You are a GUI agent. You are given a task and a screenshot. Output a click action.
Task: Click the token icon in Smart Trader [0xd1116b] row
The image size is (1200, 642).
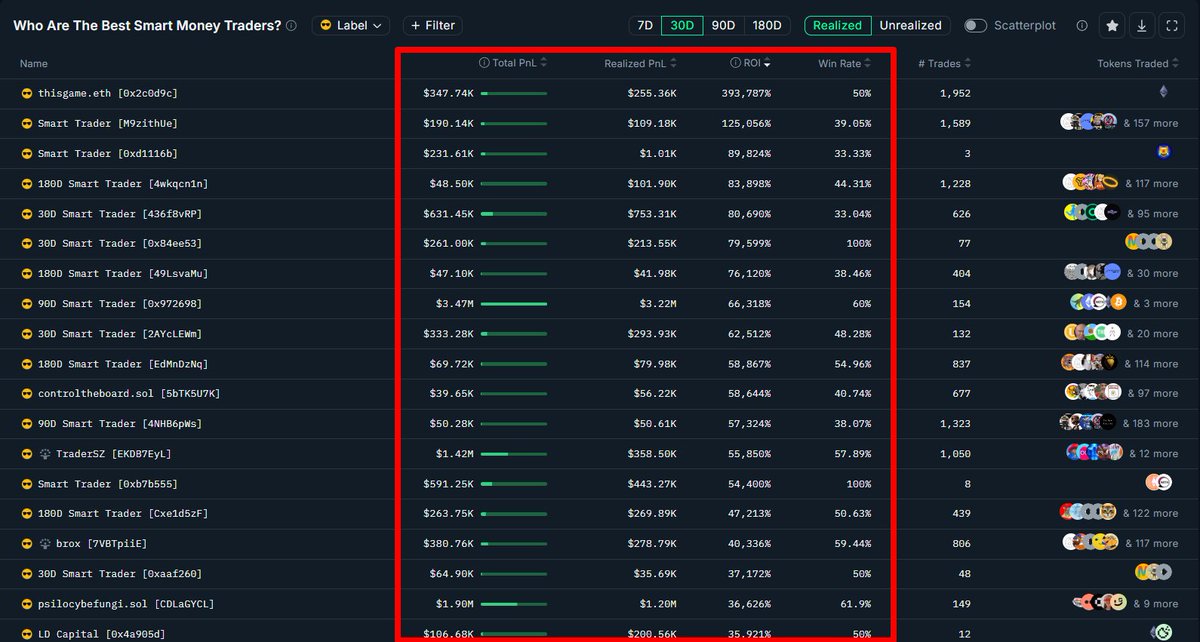tap(1162, 153)
